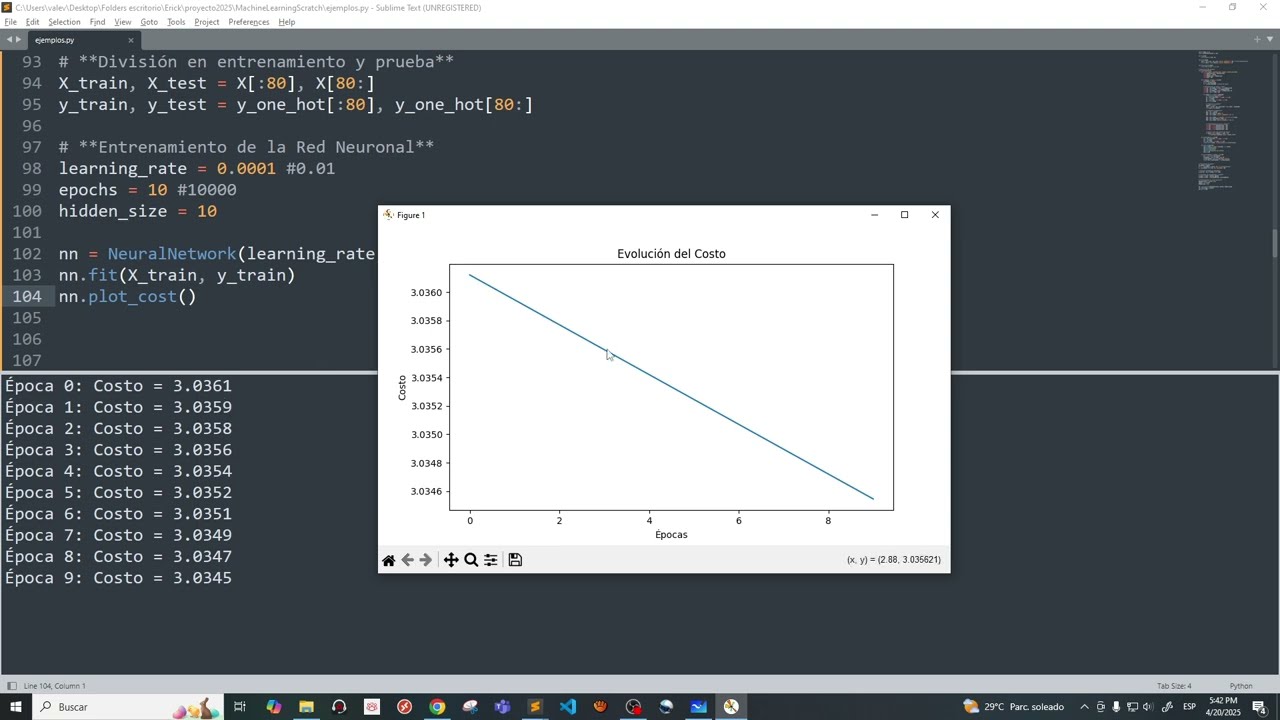This screenshot has height=720, width=1280.
Task: Open Copilot from the taskbar
Action: pos(274,707)
